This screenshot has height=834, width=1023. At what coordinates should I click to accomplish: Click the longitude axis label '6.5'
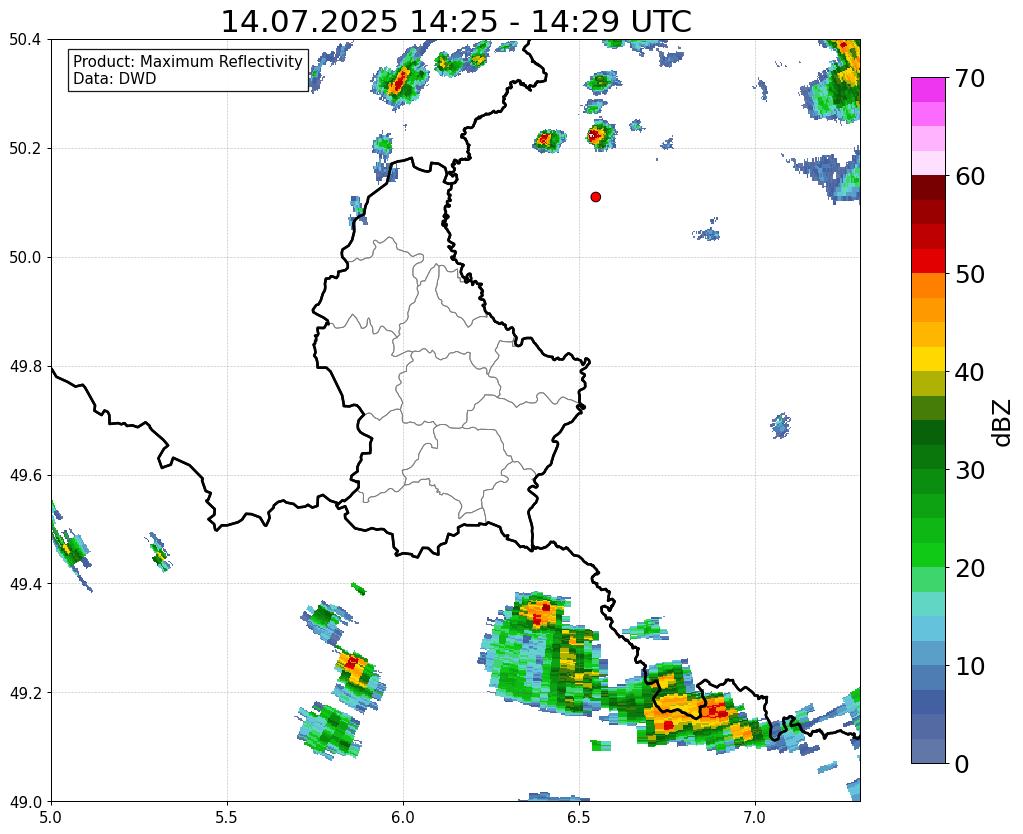(579, 818)
